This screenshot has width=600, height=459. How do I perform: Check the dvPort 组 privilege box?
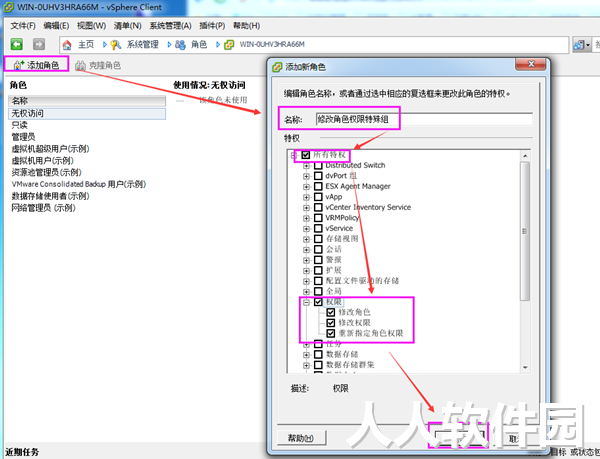click(318, 176)
